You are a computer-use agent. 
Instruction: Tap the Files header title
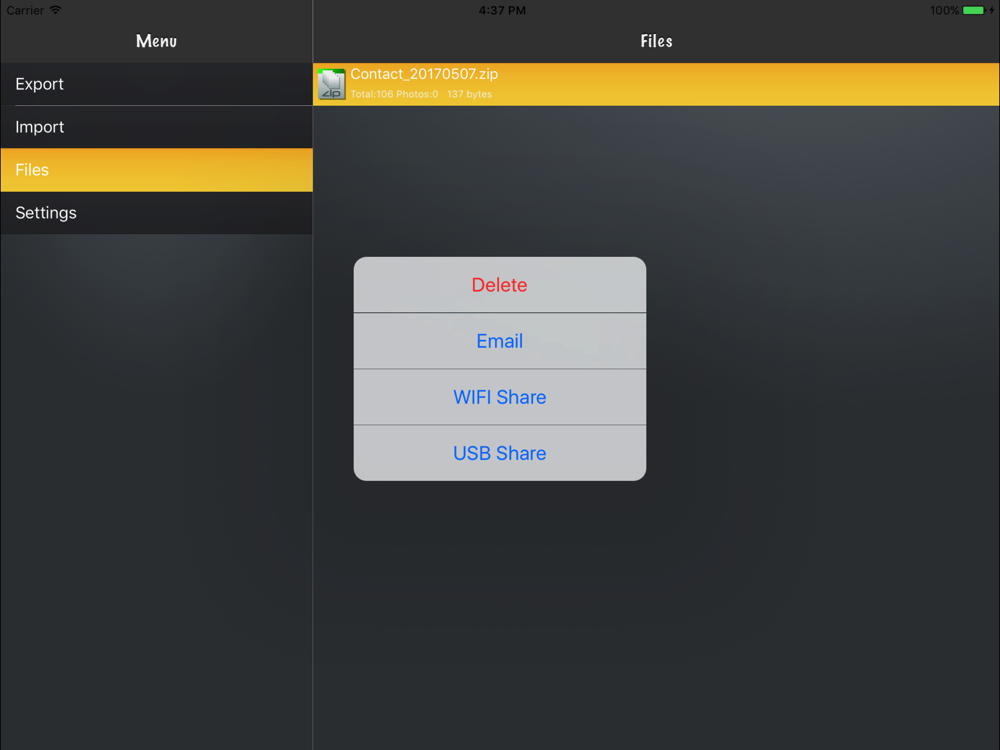click(656, 41)
